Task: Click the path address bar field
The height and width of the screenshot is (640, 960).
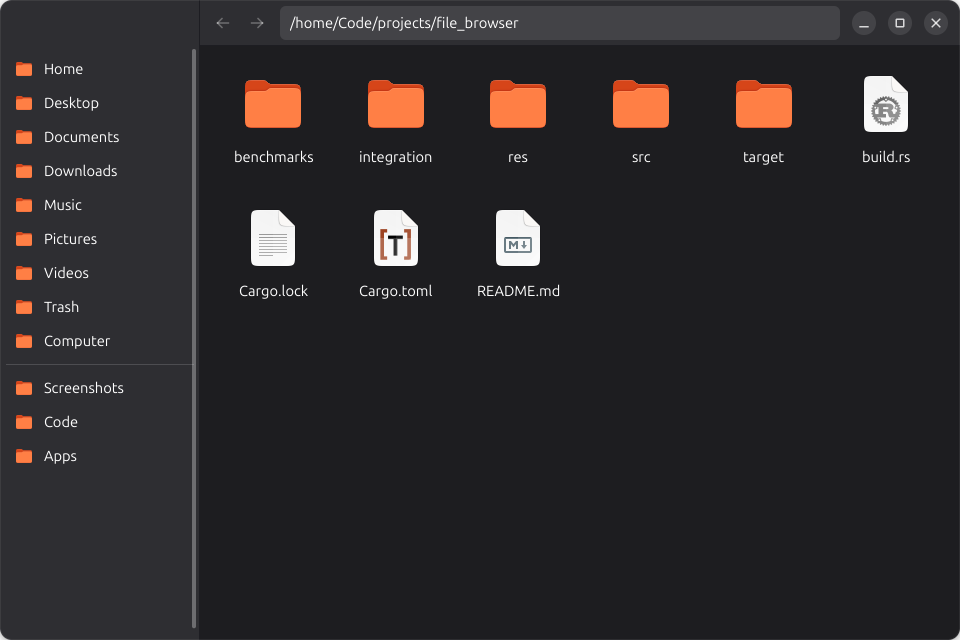Action: [x=560, y=23]
